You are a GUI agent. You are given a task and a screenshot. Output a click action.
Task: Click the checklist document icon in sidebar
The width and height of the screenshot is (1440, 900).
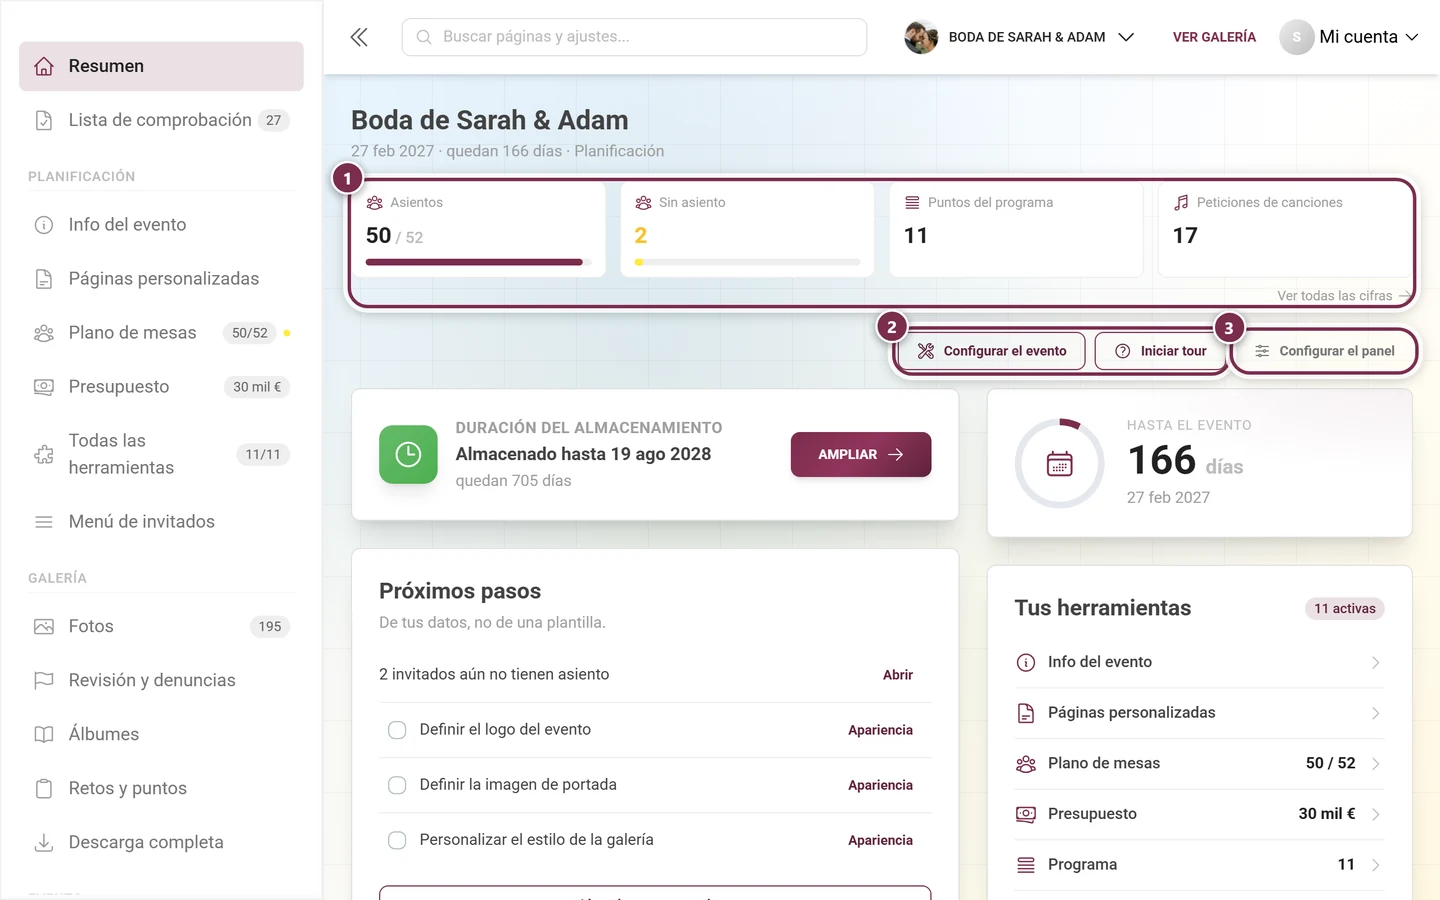(x=44, y=120)
